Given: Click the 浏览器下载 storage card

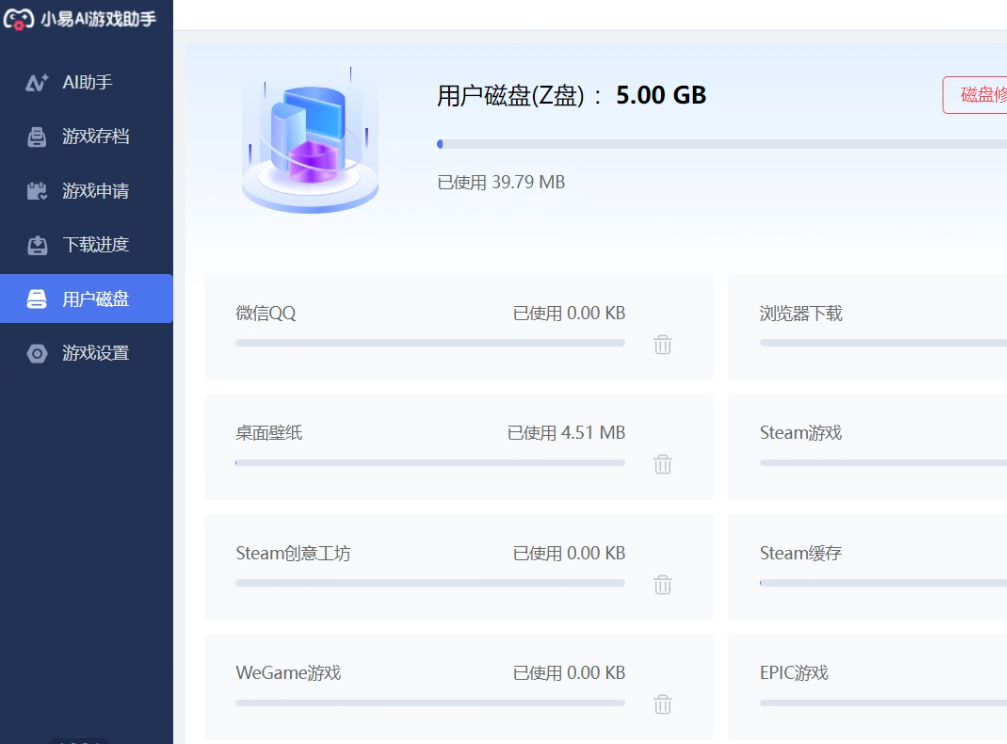Looking at the screenshot, I should [x=866, y=326].
